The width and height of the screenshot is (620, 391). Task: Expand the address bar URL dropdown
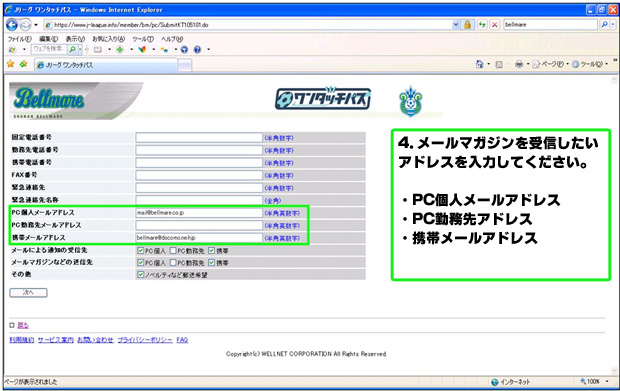click(456, 25)
